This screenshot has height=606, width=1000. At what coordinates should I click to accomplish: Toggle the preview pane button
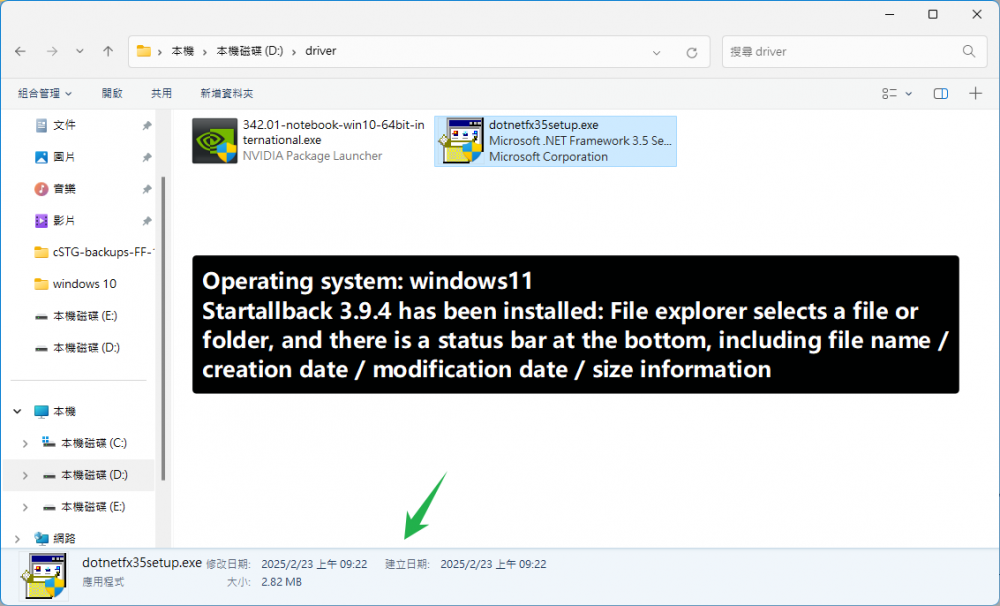tap(941, 94)
